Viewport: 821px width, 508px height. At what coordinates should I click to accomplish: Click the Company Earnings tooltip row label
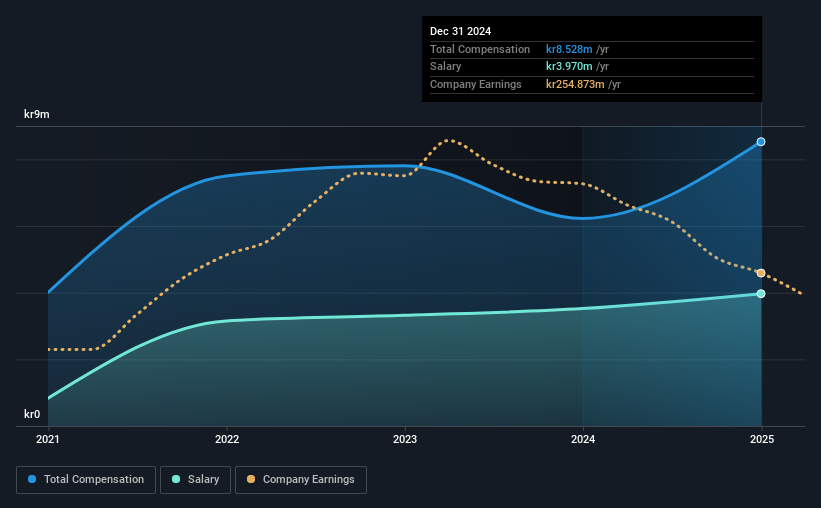click(475, 84)
